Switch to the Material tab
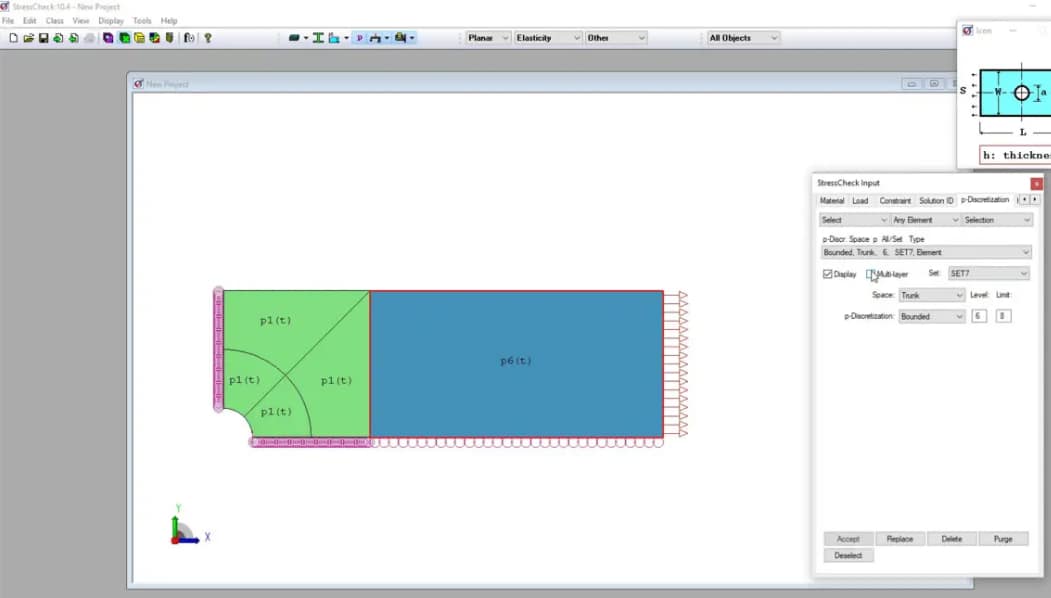 coord(831,200)
